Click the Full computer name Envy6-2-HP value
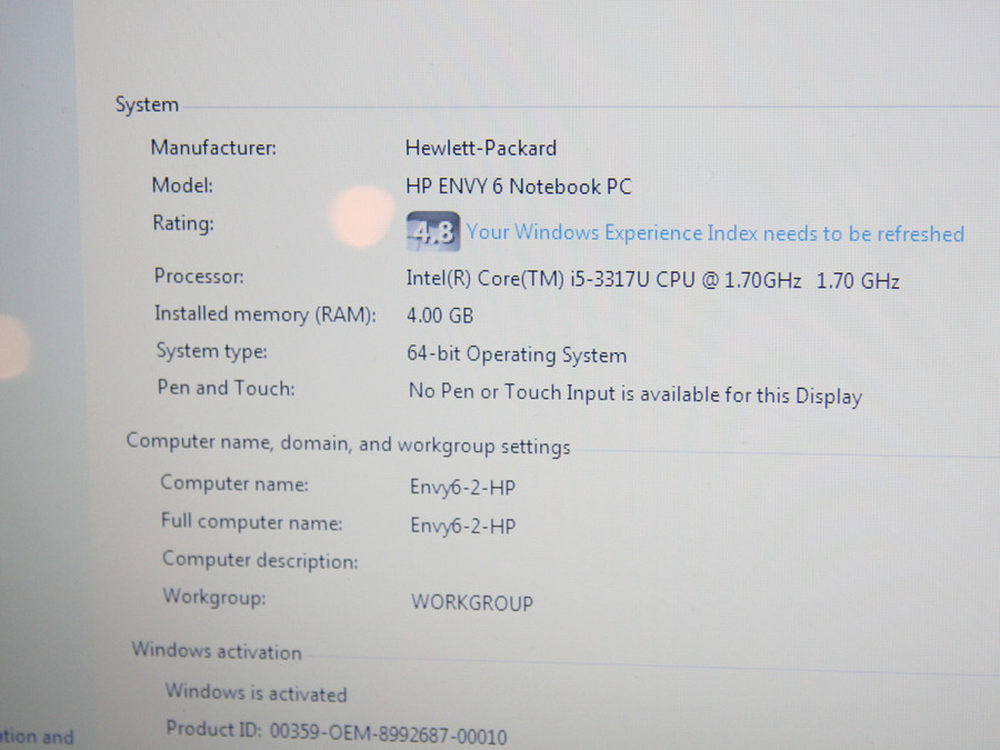Screen dimensions: 1000x750 pos(463,526)
